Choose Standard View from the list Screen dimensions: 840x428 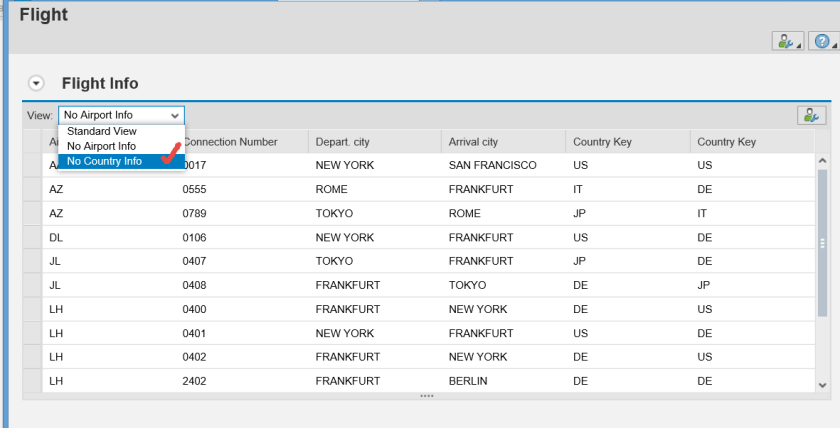click(x=102, y=131)
